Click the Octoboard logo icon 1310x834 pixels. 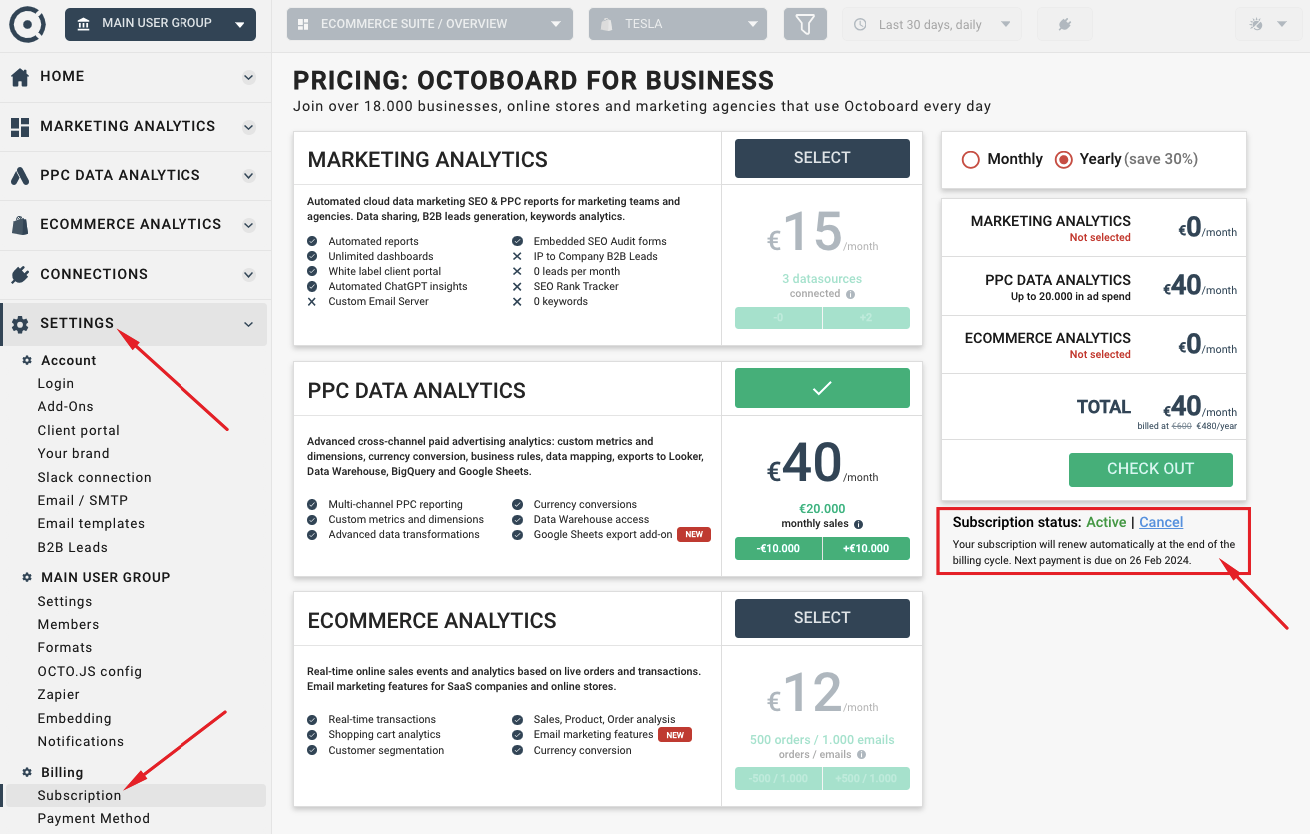click(x=27, y=24)
